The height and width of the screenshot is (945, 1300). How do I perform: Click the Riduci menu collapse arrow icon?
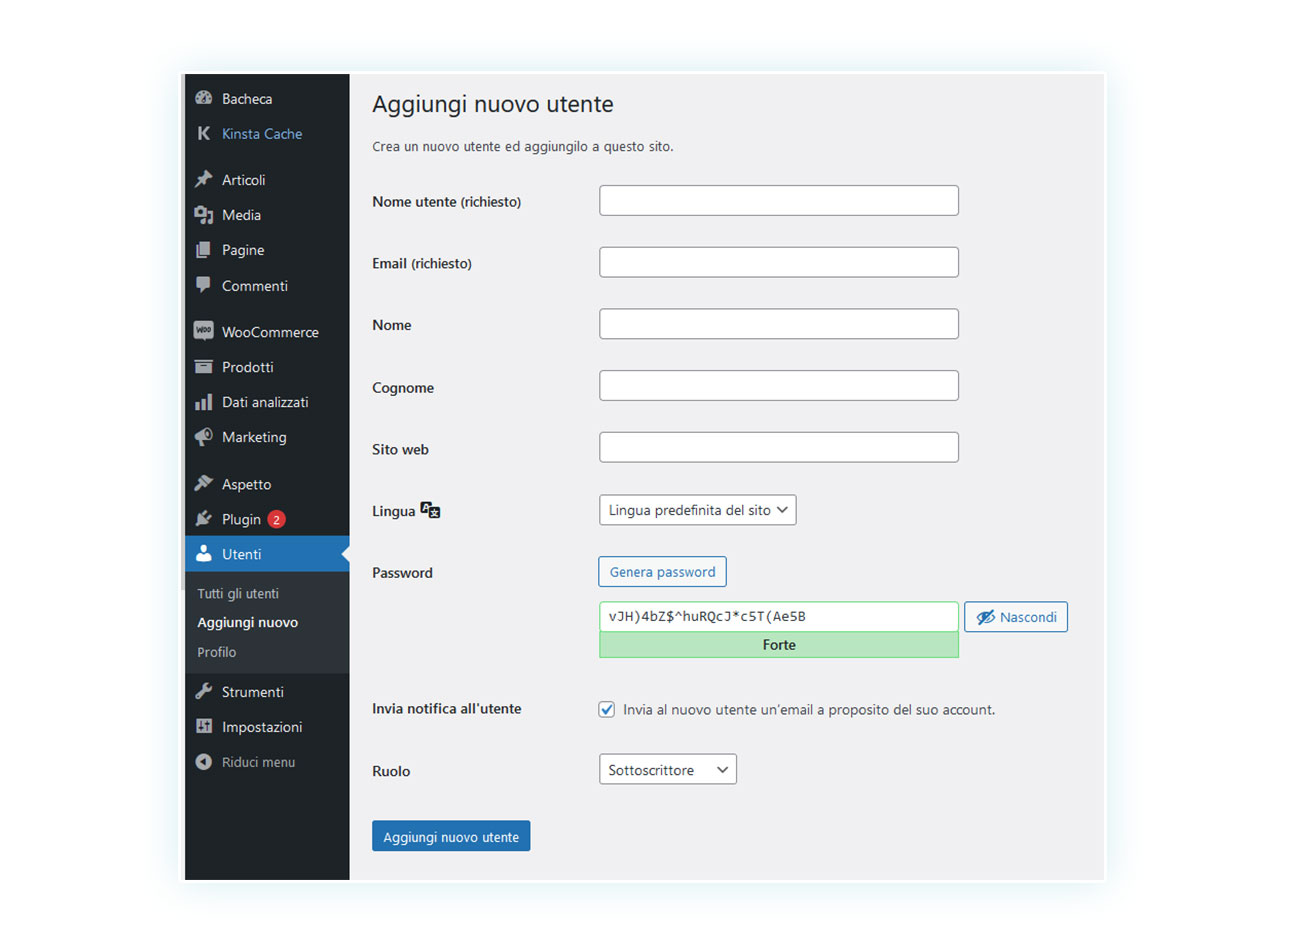(204, 762)
